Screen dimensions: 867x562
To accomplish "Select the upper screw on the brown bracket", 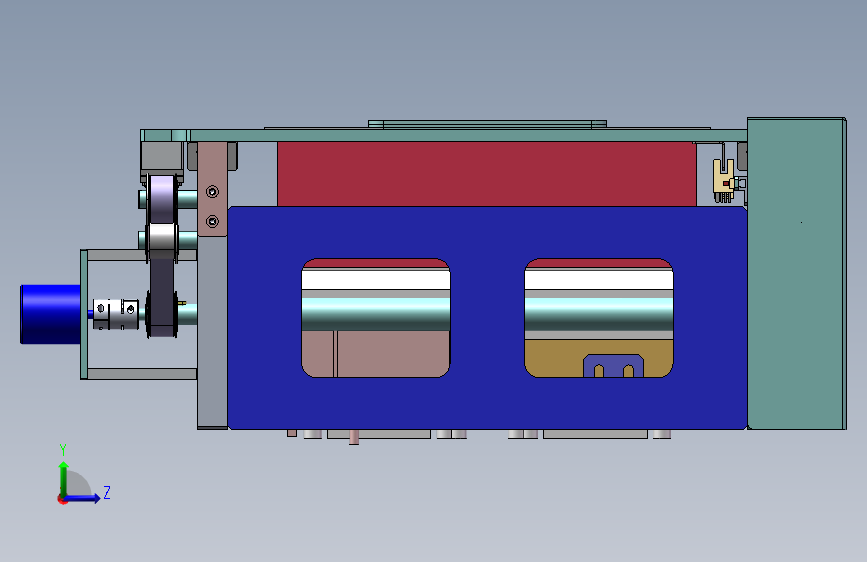I will 212,191.
